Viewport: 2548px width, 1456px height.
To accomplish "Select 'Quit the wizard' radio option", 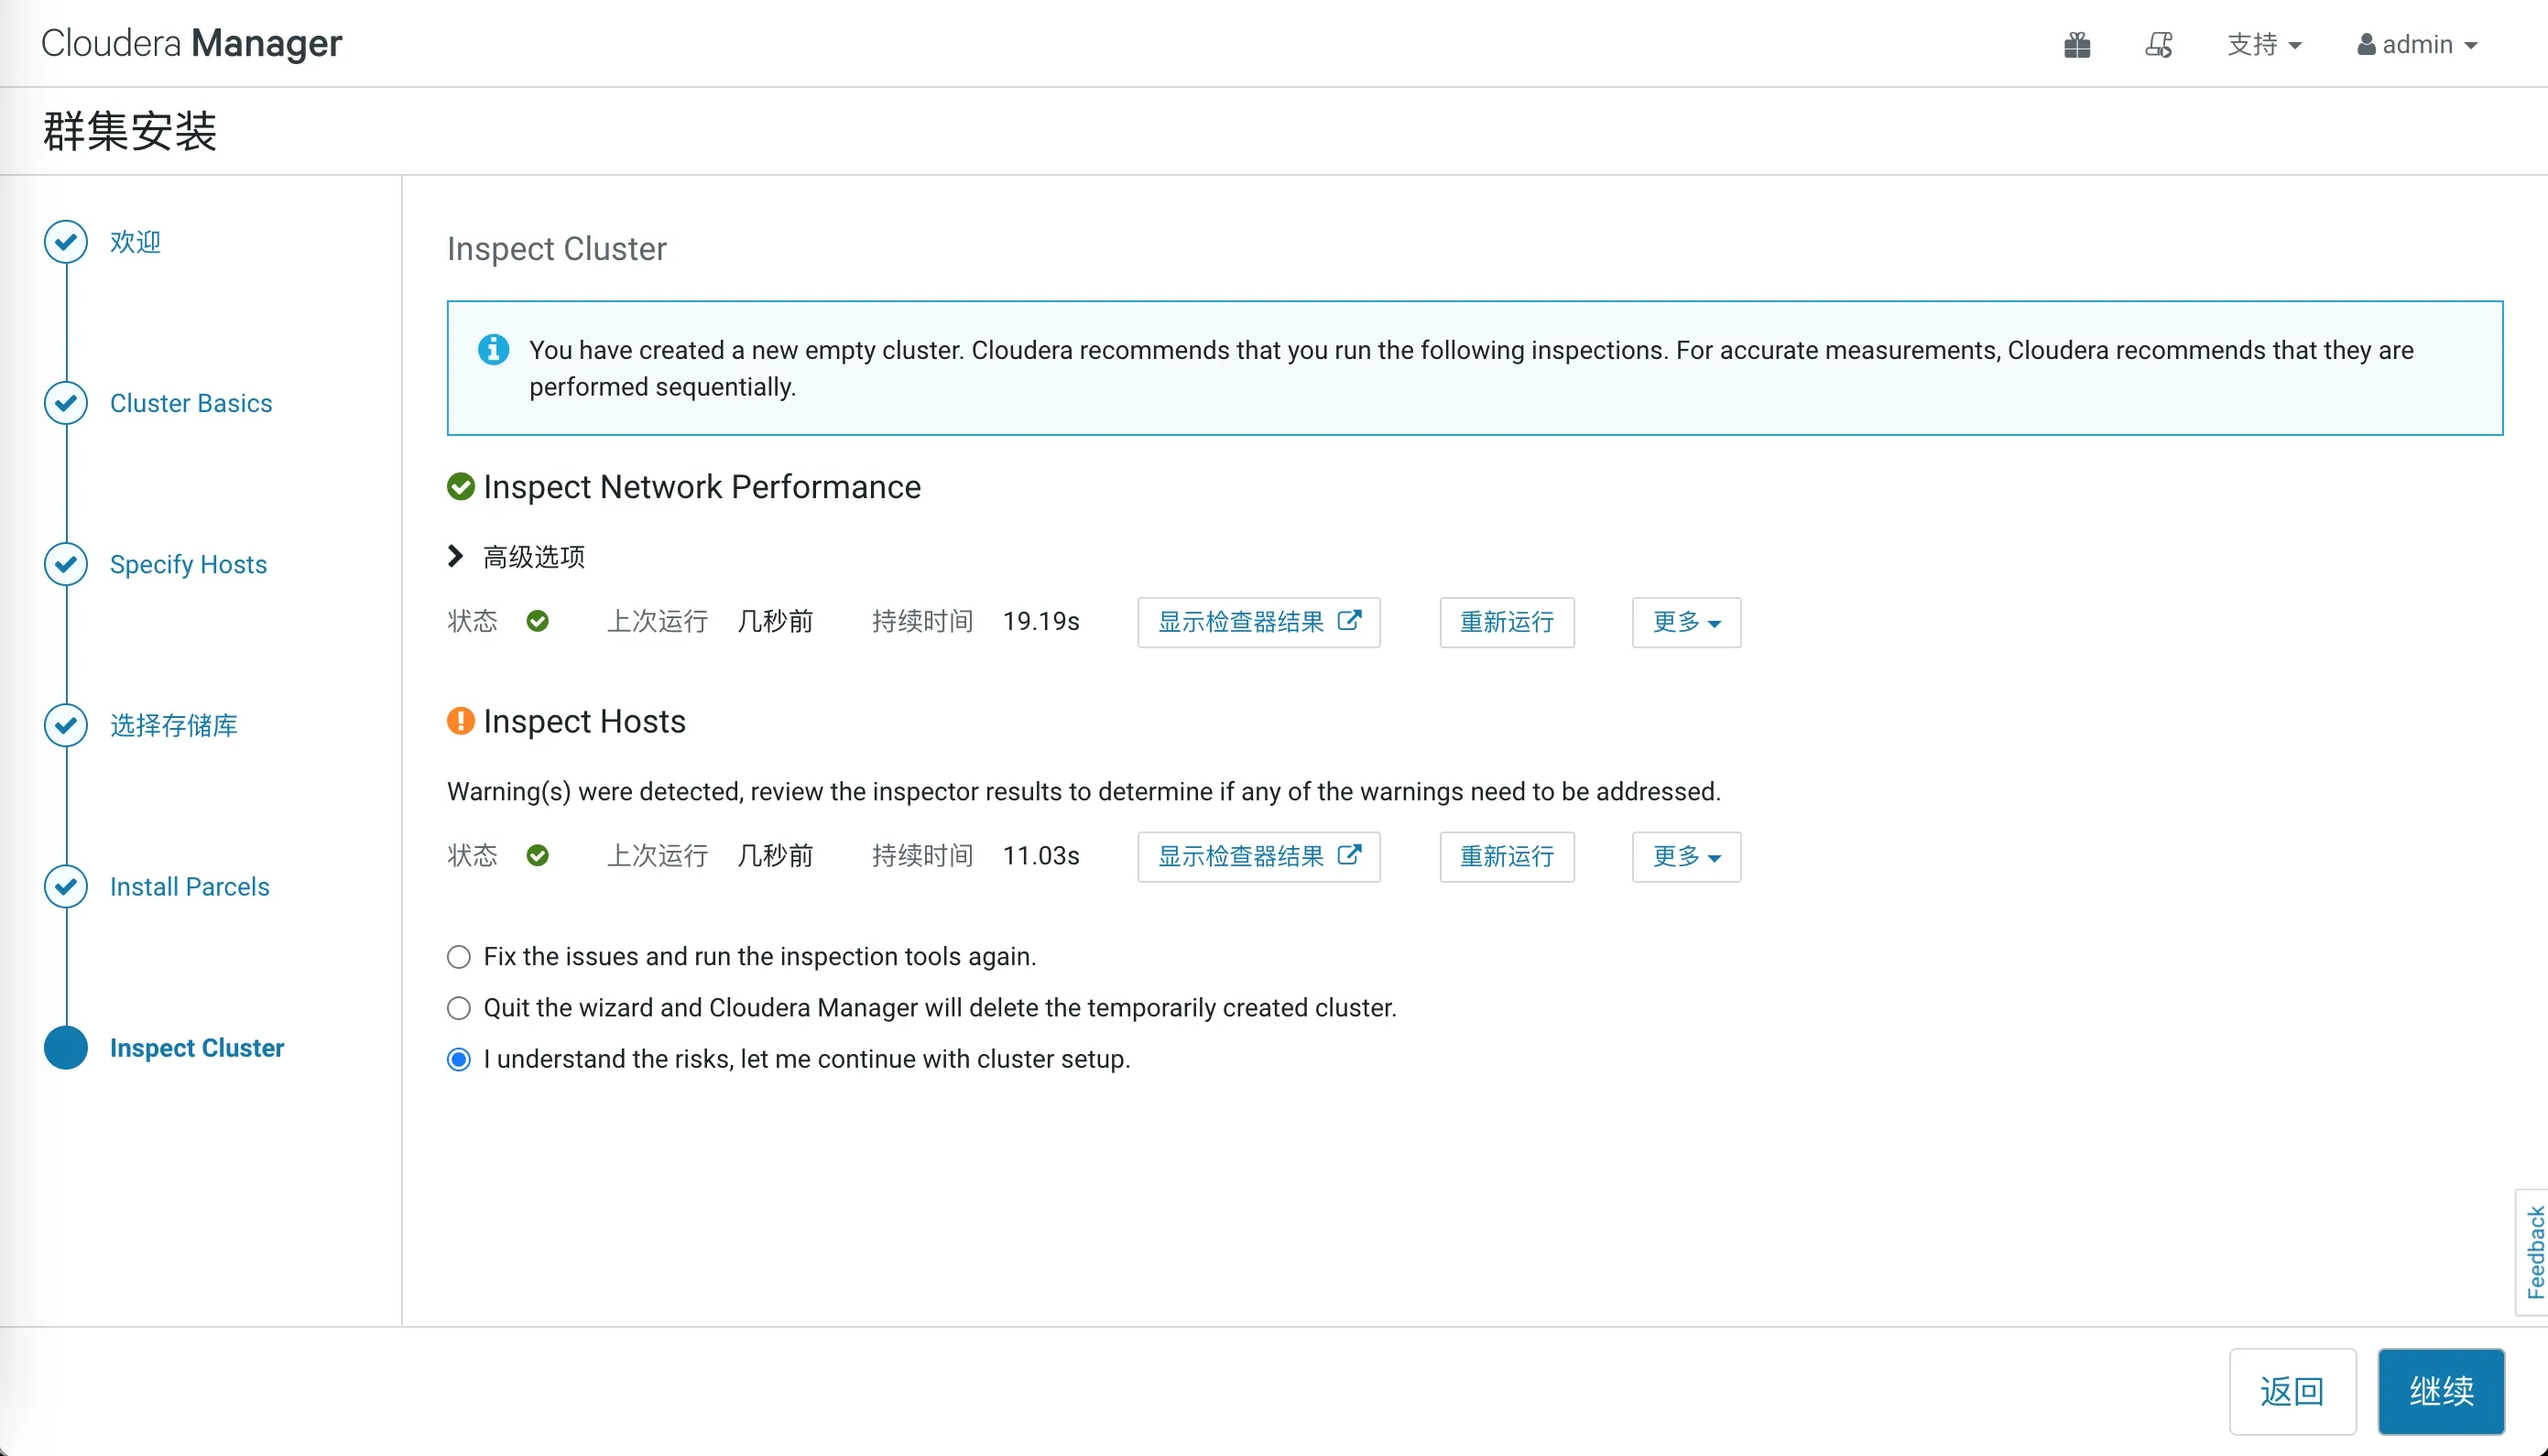I will pyautogui.click(x=458, y=1008).
